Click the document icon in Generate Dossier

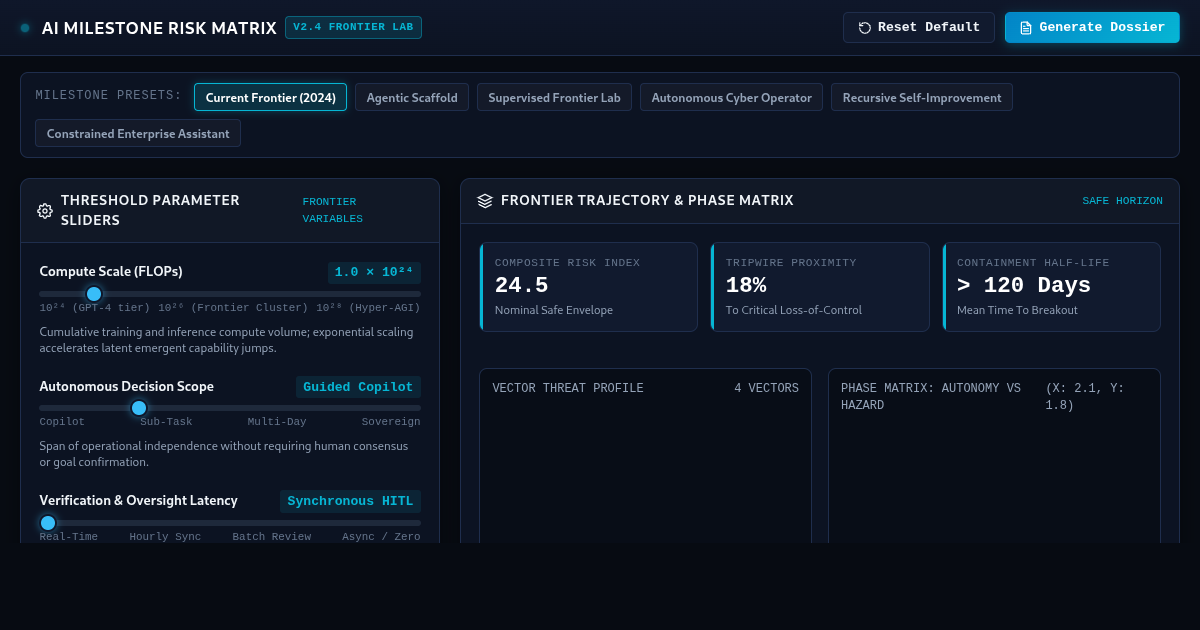click(x=1026, y=28)
